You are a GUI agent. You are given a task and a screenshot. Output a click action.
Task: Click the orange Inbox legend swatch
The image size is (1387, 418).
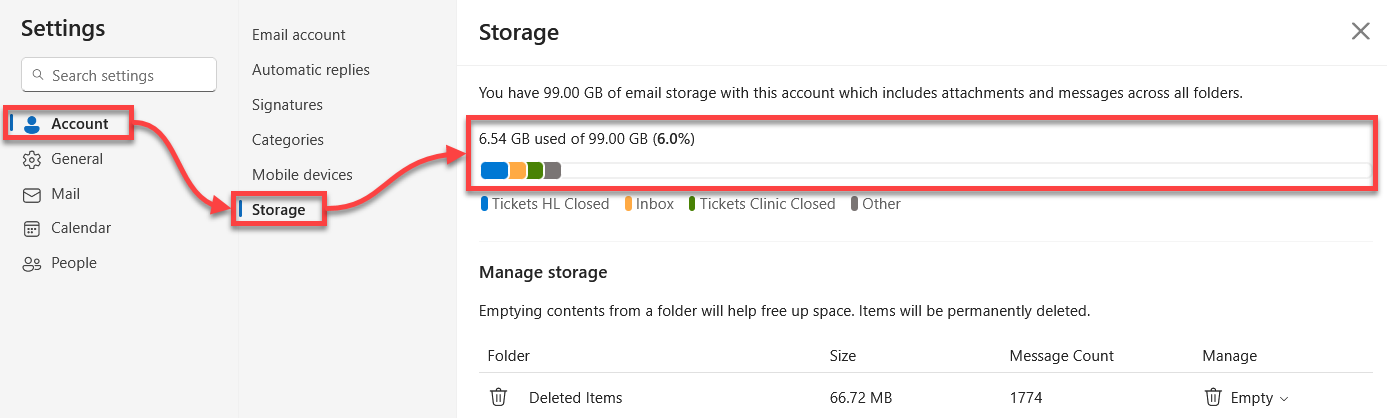[629, 204]
